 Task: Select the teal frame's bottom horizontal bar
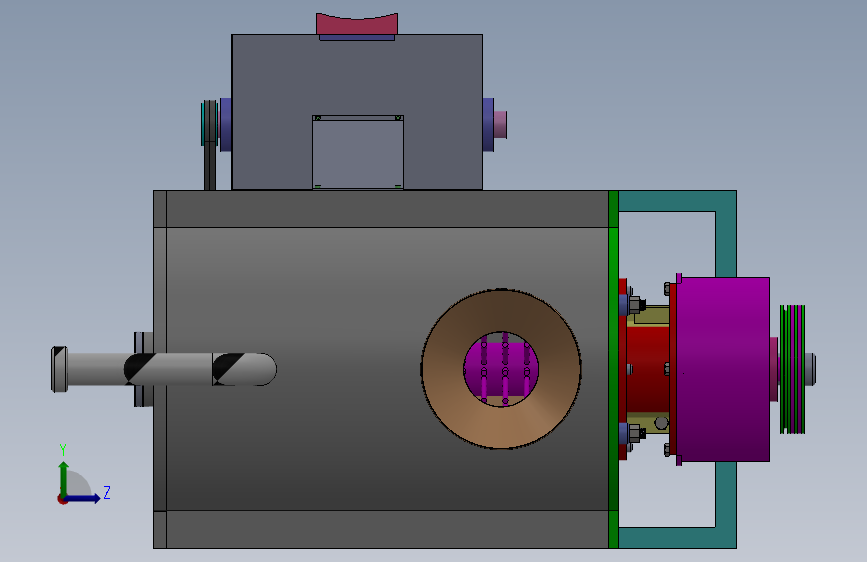pyautogui.click(x=677, y=538)
